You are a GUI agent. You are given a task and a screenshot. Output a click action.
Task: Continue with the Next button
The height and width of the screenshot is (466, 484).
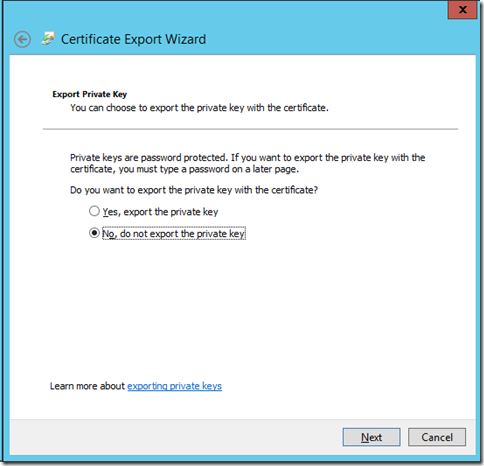tap(371, 437)
